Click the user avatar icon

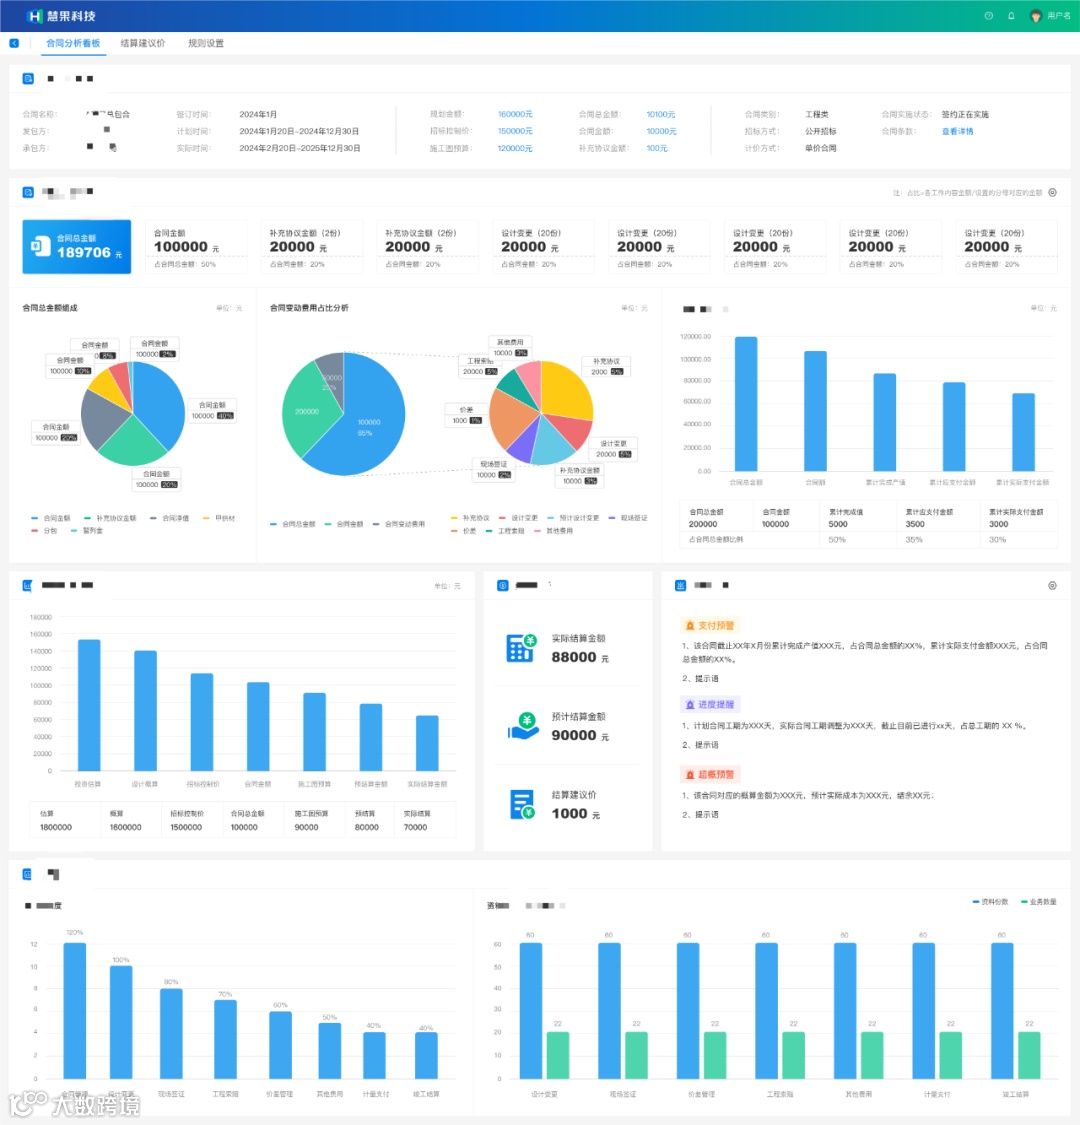[1036, 16]
